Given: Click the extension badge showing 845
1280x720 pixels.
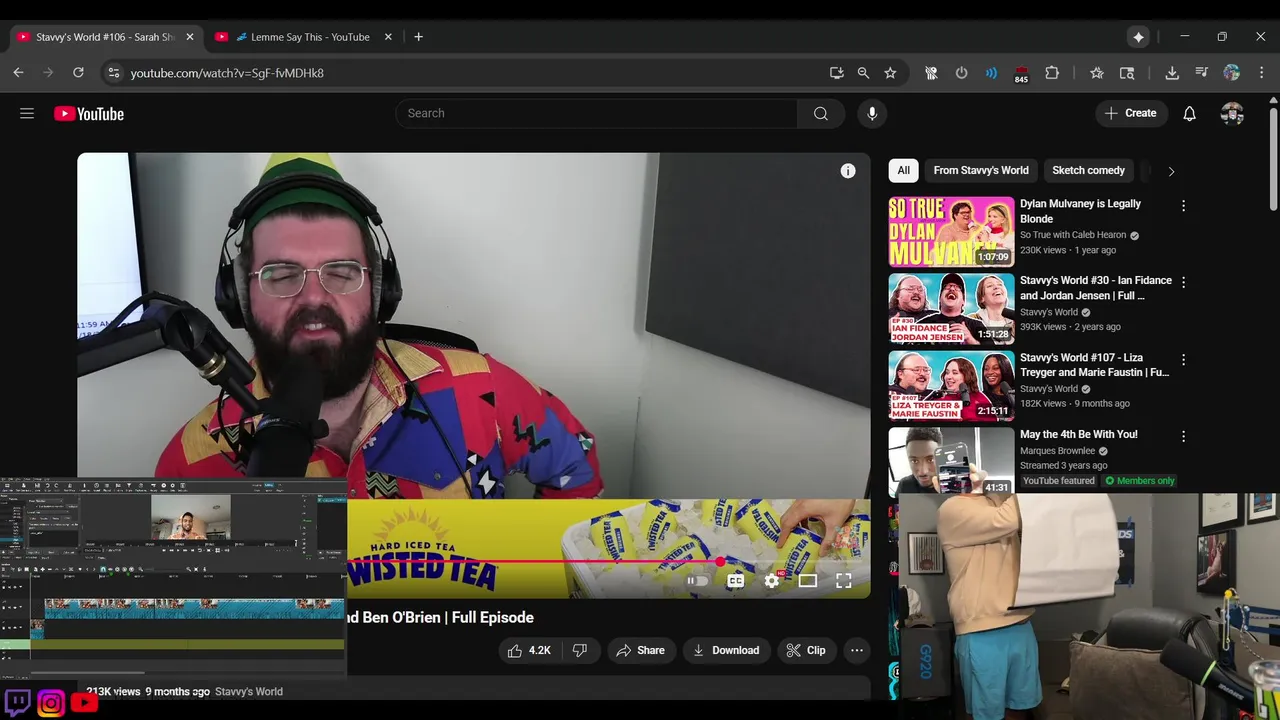Looking at the screenshot, I should [1021, 74].
